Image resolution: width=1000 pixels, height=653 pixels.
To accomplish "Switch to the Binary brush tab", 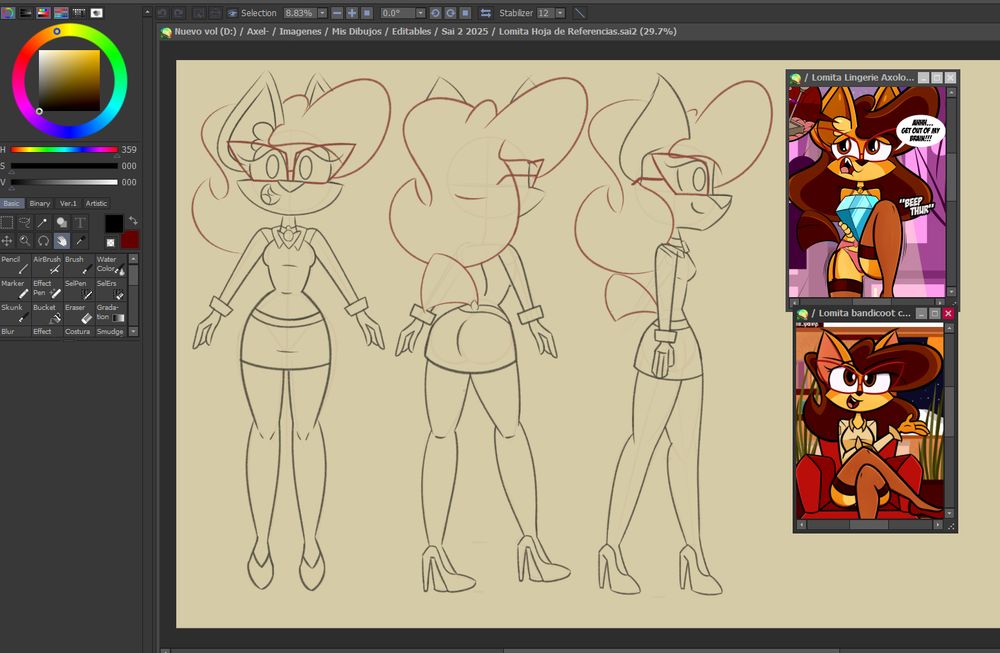I will pyautogui.click(x=40, y=203).
